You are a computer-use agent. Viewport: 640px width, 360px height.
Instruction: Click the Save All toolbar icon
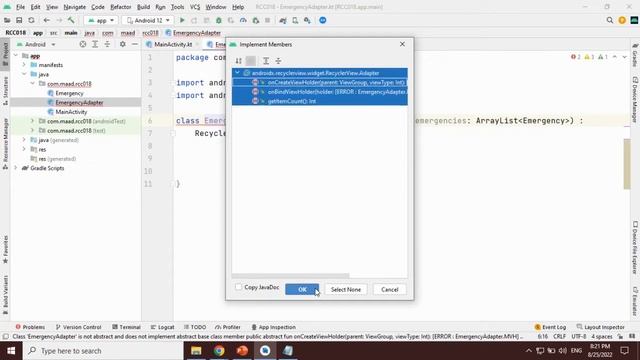(19, 20)
